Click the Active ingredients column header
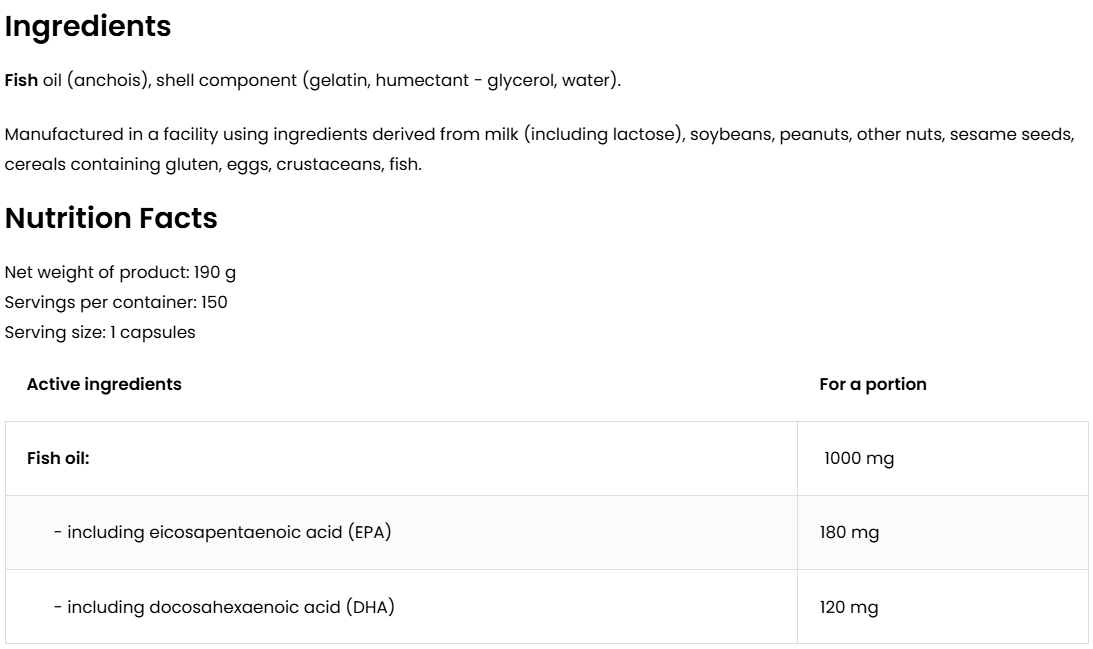This screenshot has width=1093, height=649. [104, 384]
